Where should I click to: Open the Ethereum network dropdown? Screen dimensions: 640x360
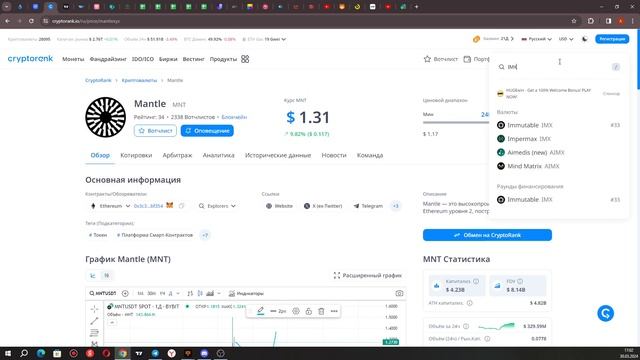[110, 206]
